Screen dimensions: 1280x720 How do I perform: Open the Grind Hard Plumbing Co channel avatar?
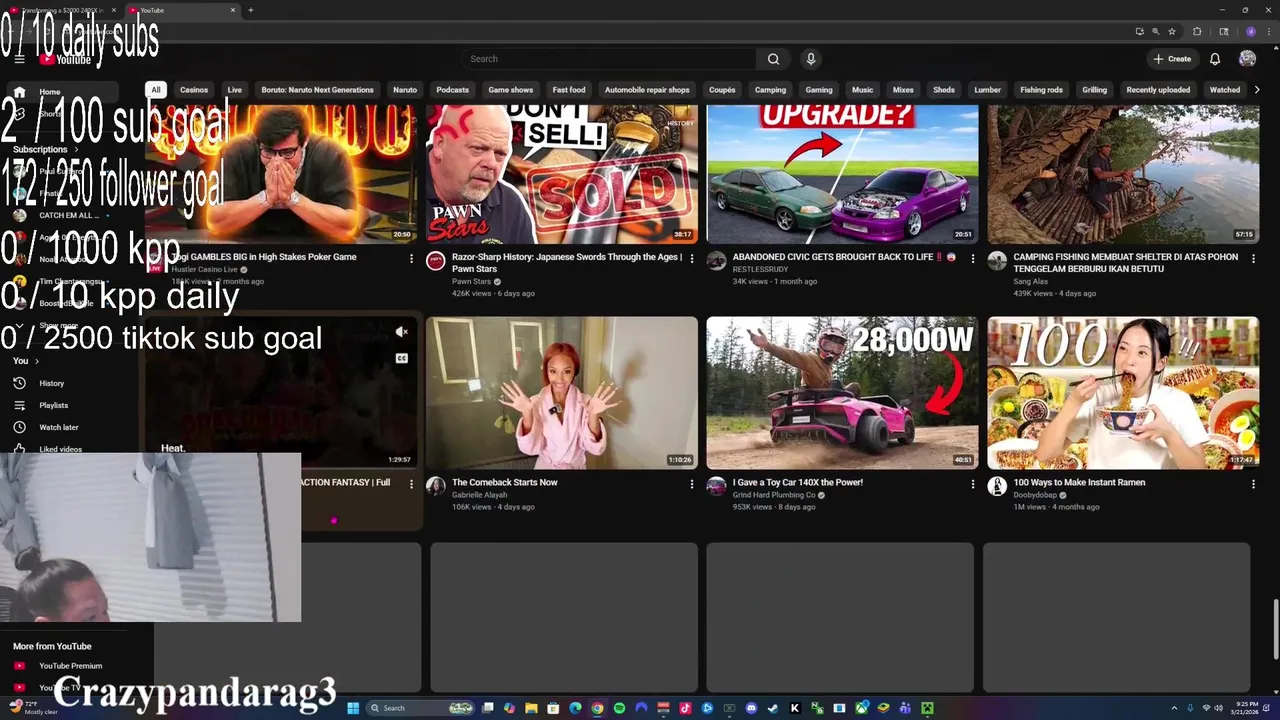(x=716, y=486)
